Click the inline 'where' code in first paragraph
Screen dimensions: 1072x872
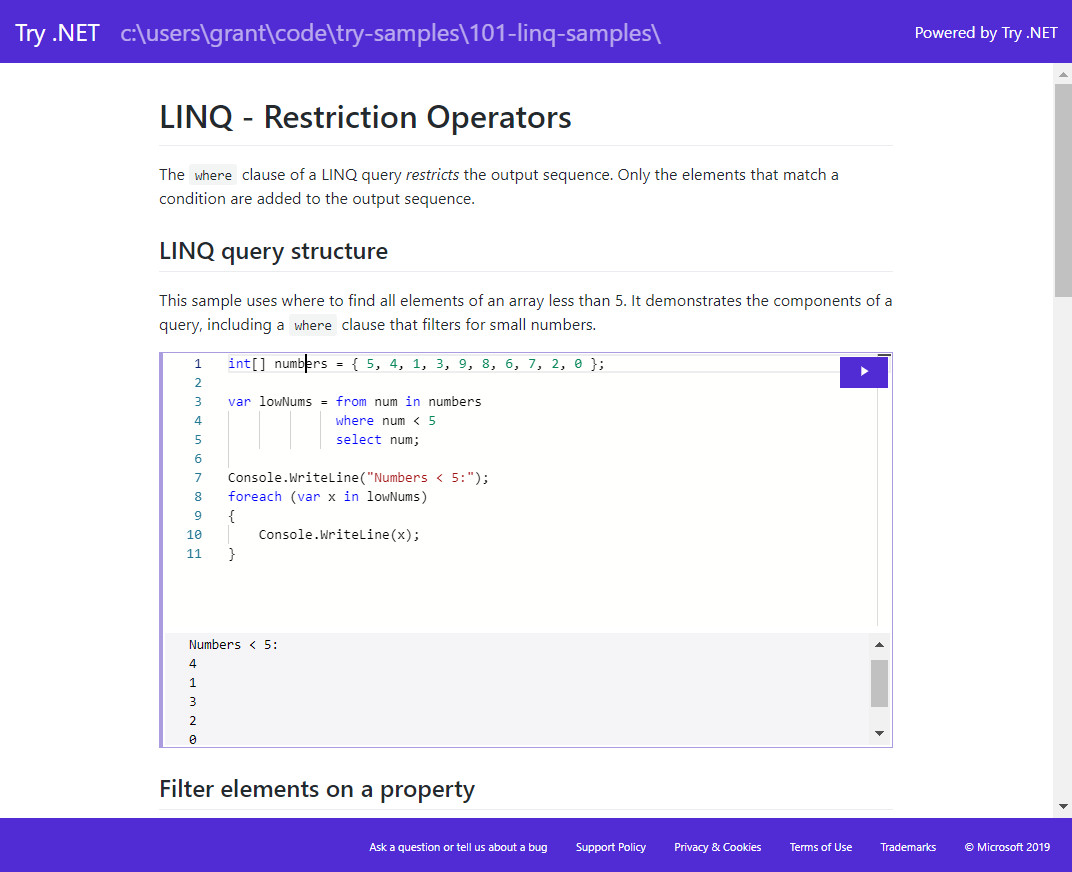click(213, 175)
